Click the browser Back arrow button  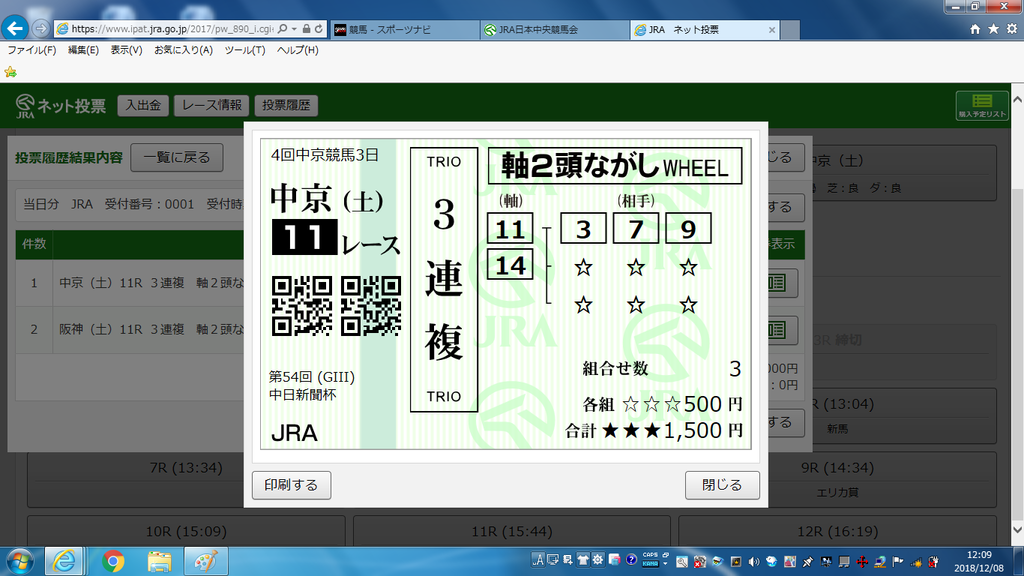[x=15, y=28]
